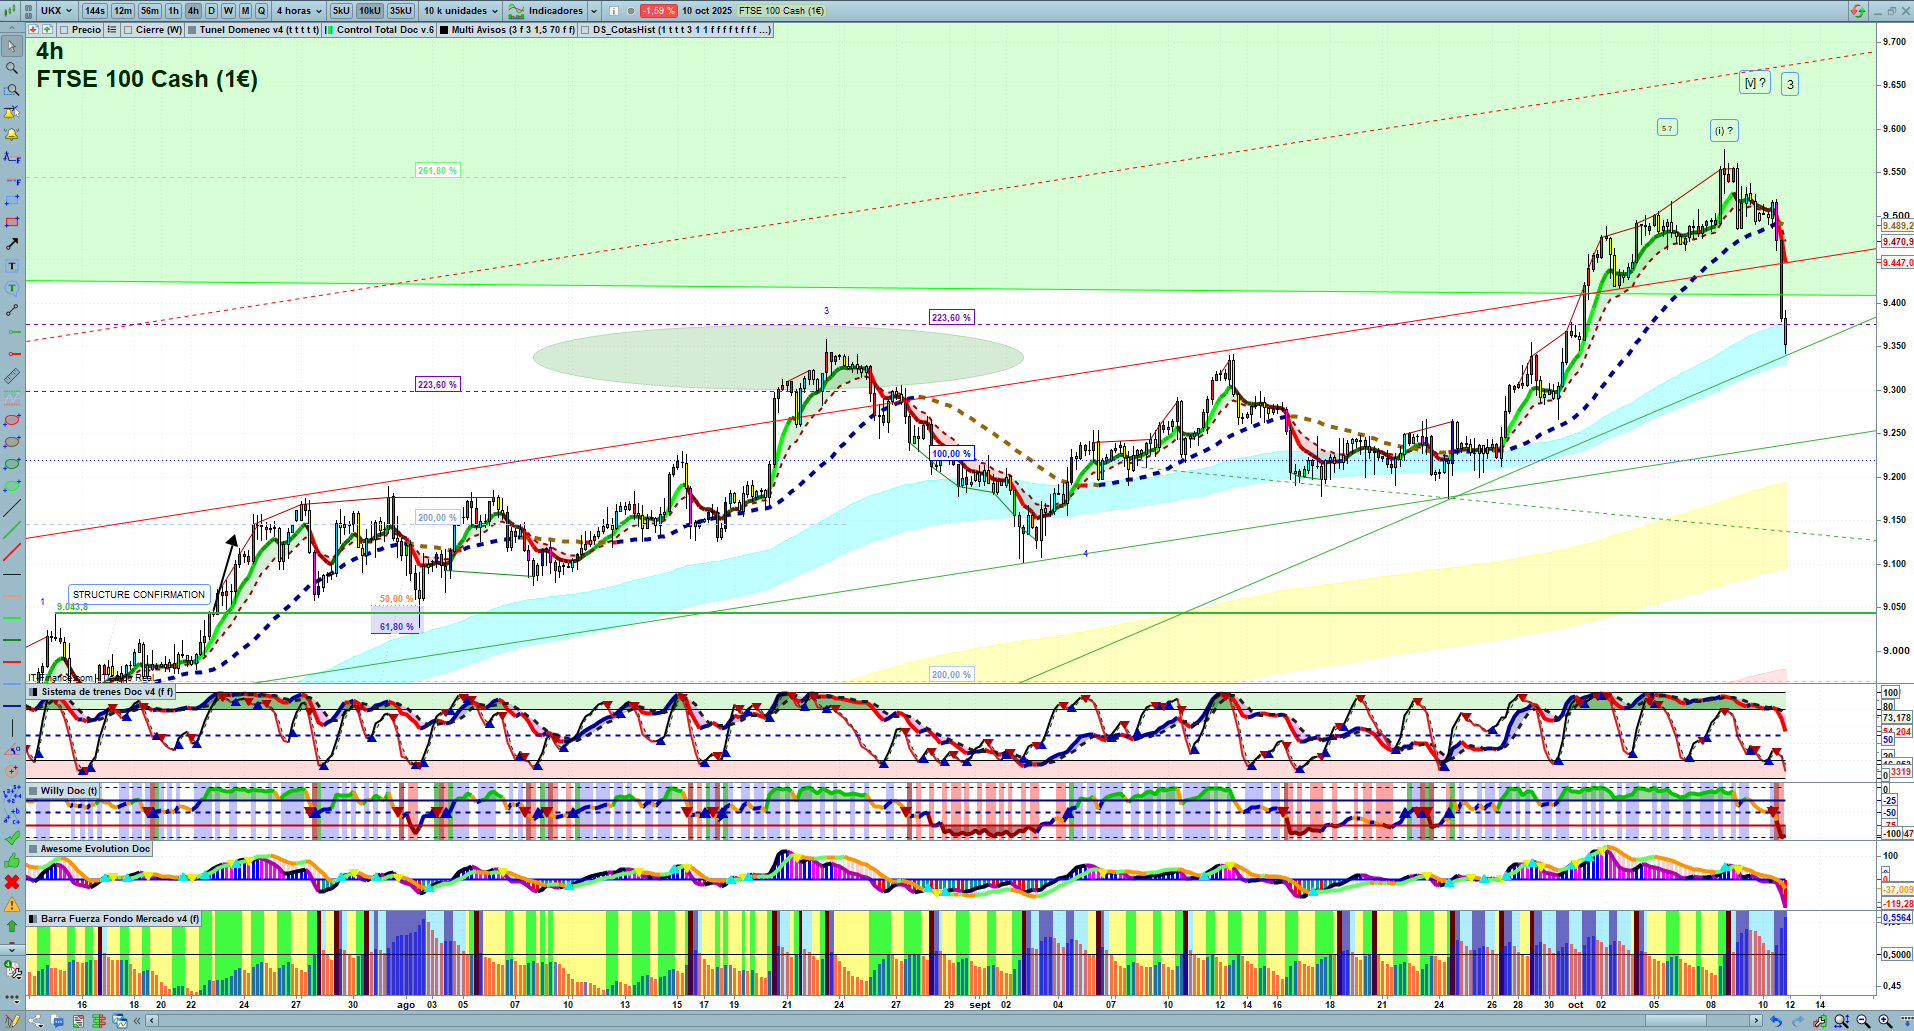
Task: Click the zoom out magnifier at bottom right
Action: (1863, 1021)
